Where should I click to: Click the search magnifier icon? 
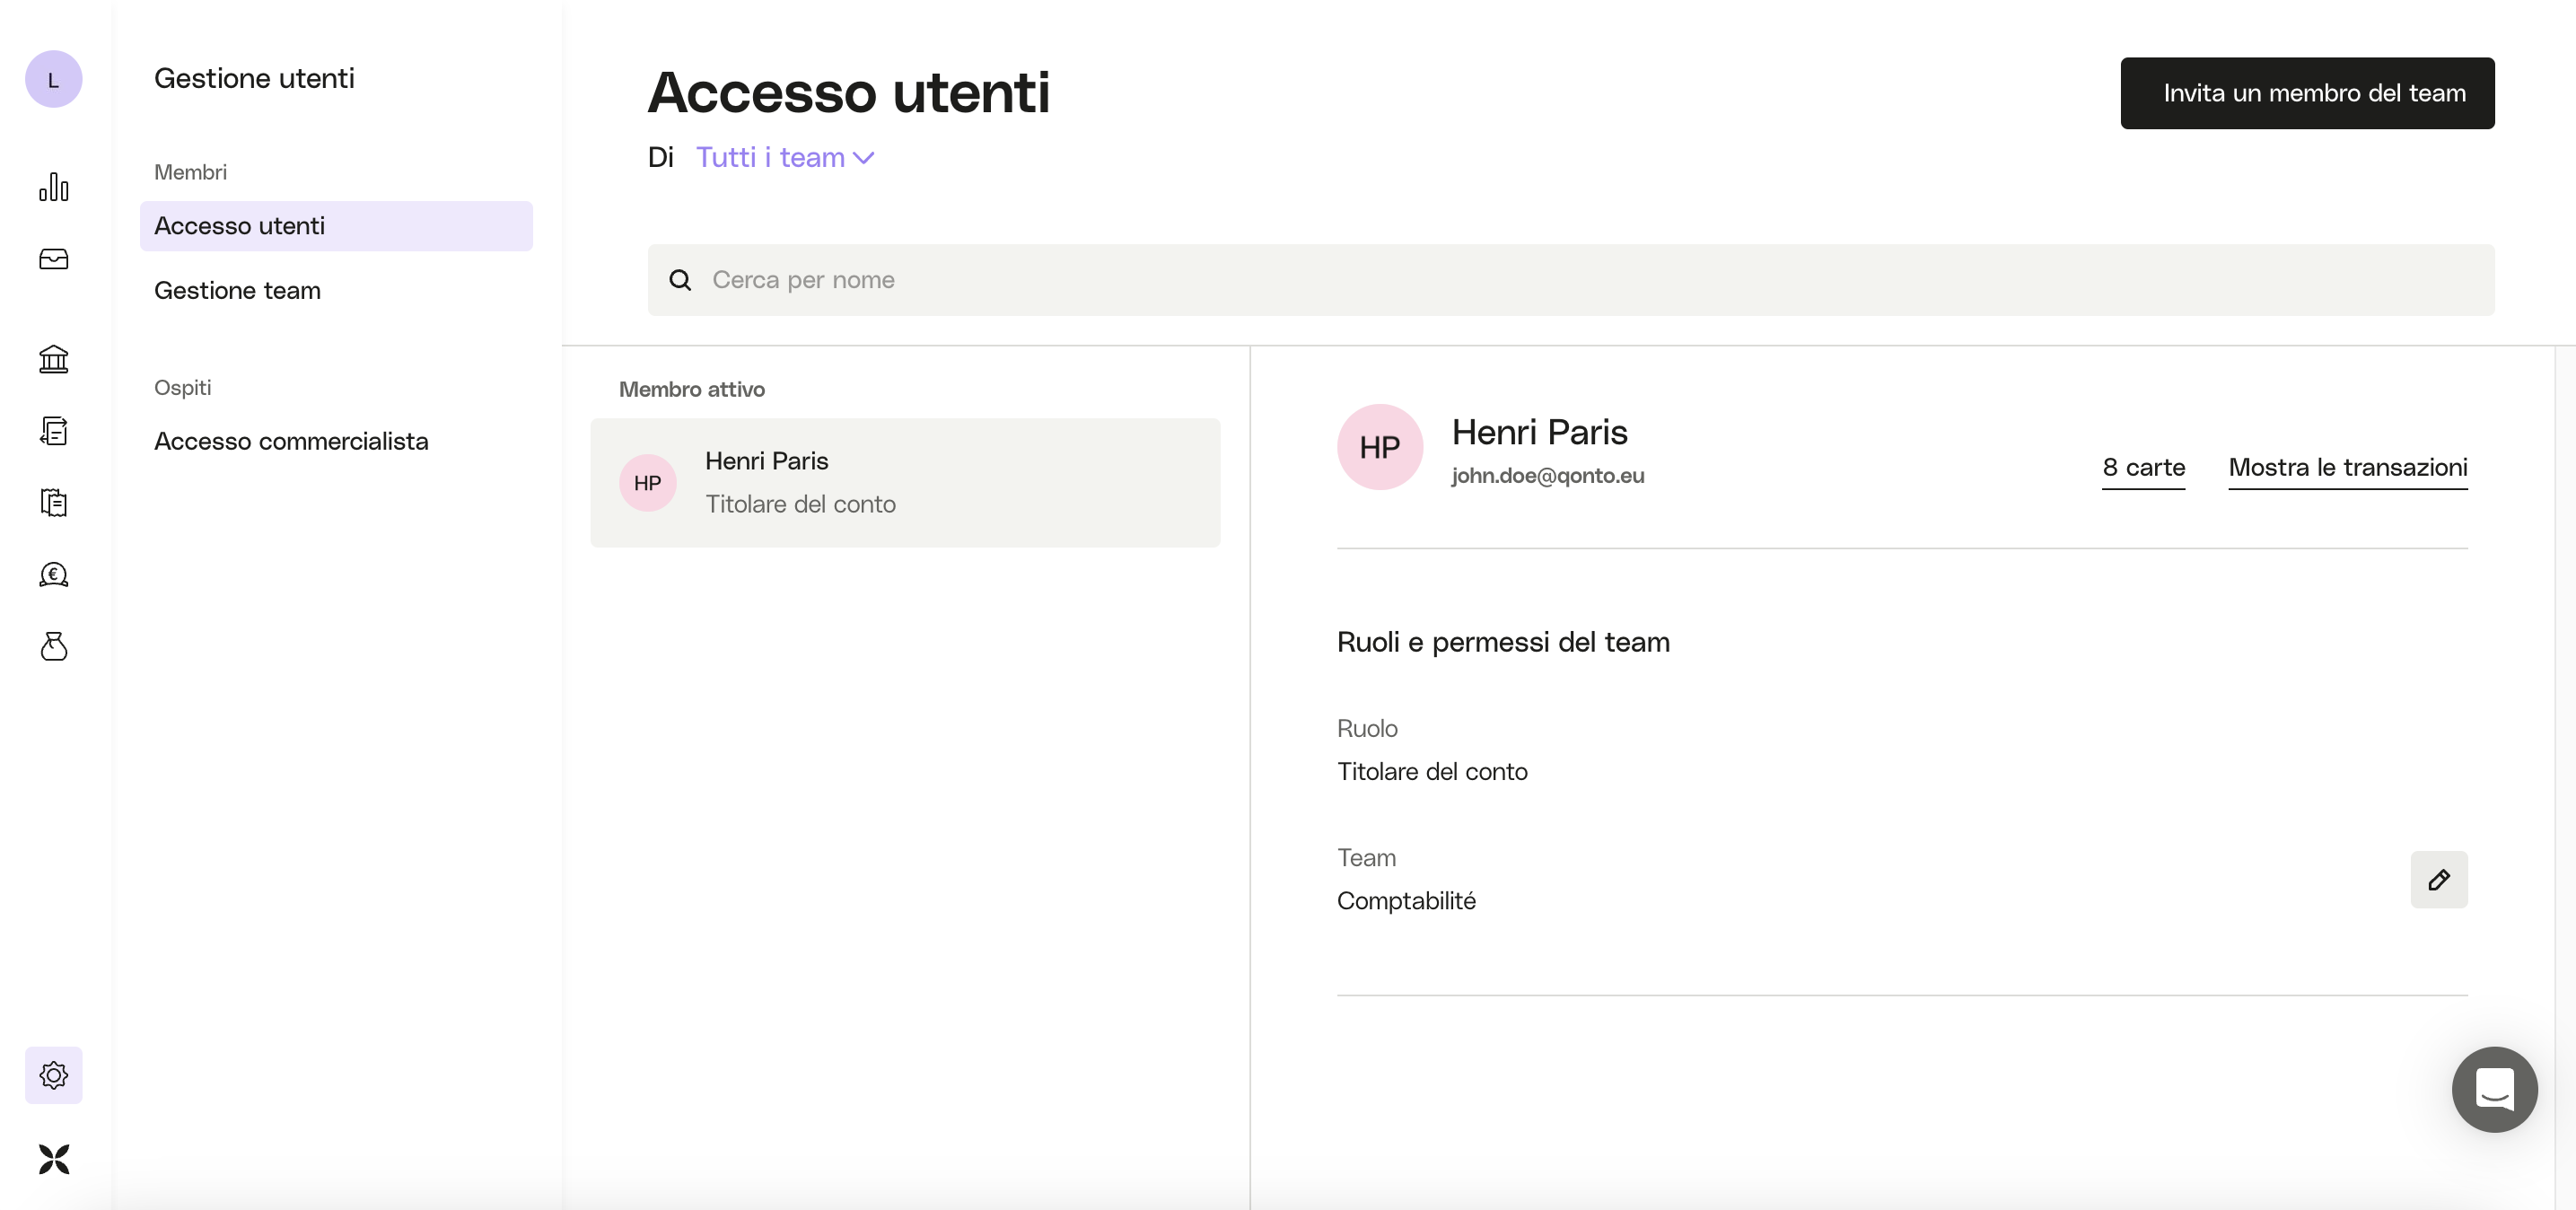click(x=681, y=280)
